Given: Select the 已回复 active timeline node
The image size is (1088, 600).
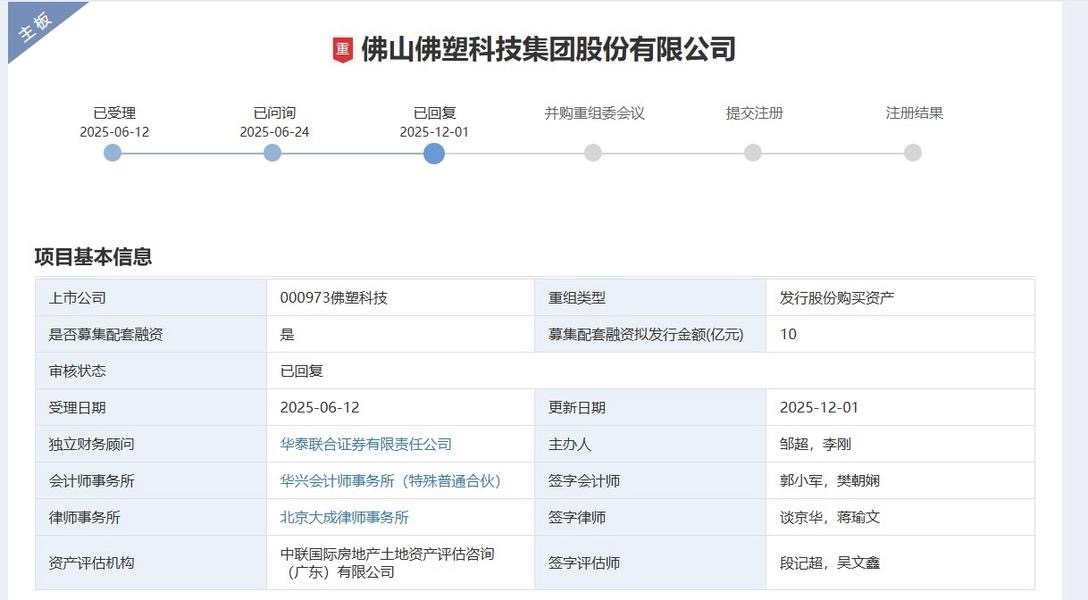Looking at the screenshot, I should (x=434, y=153).
